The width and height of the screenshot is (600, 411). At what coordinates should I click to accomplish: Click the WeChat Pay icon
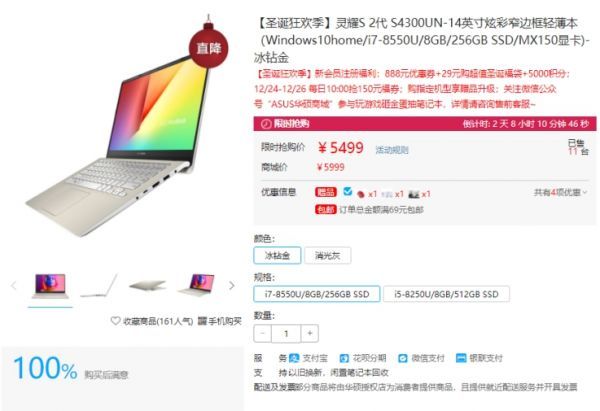point(403,358)
